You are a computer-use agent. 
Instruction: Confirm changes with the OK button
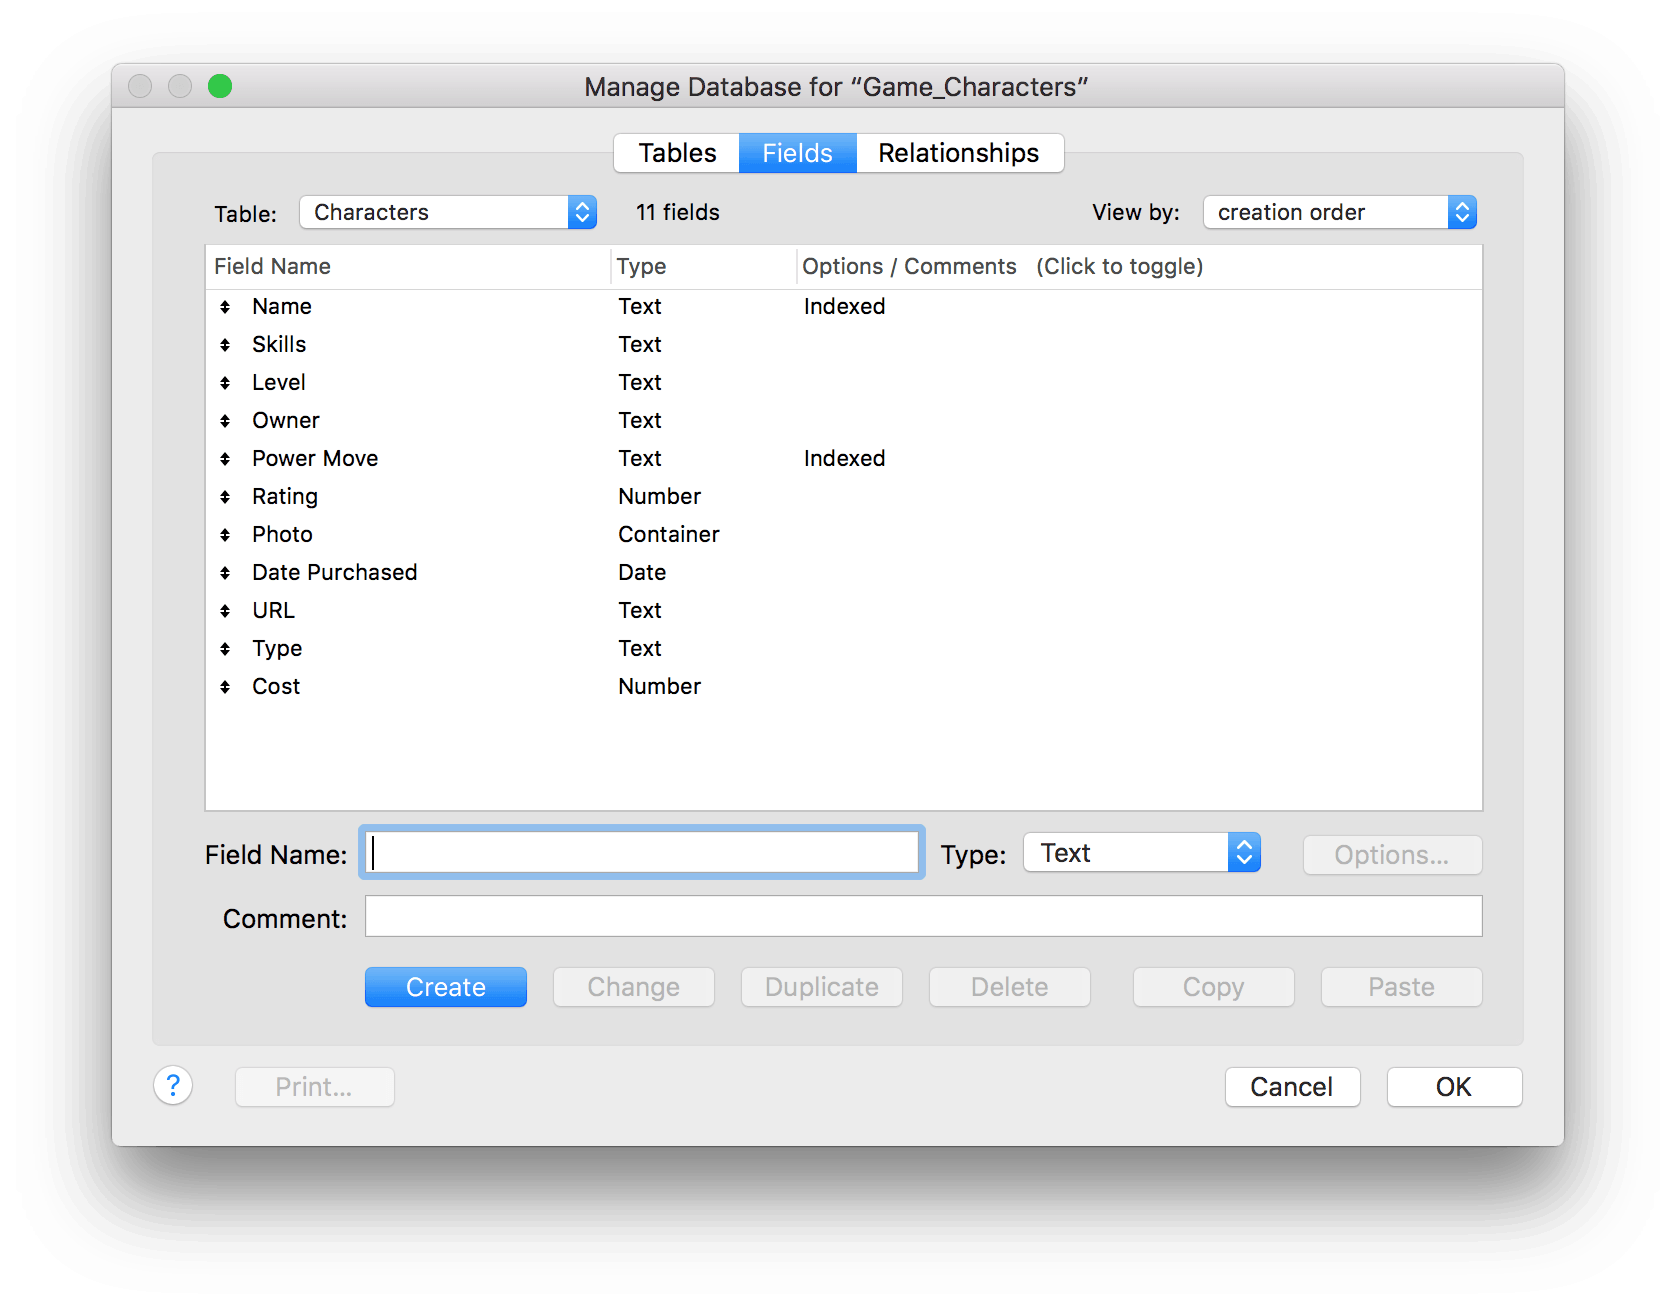[x=1453, y=1087]
